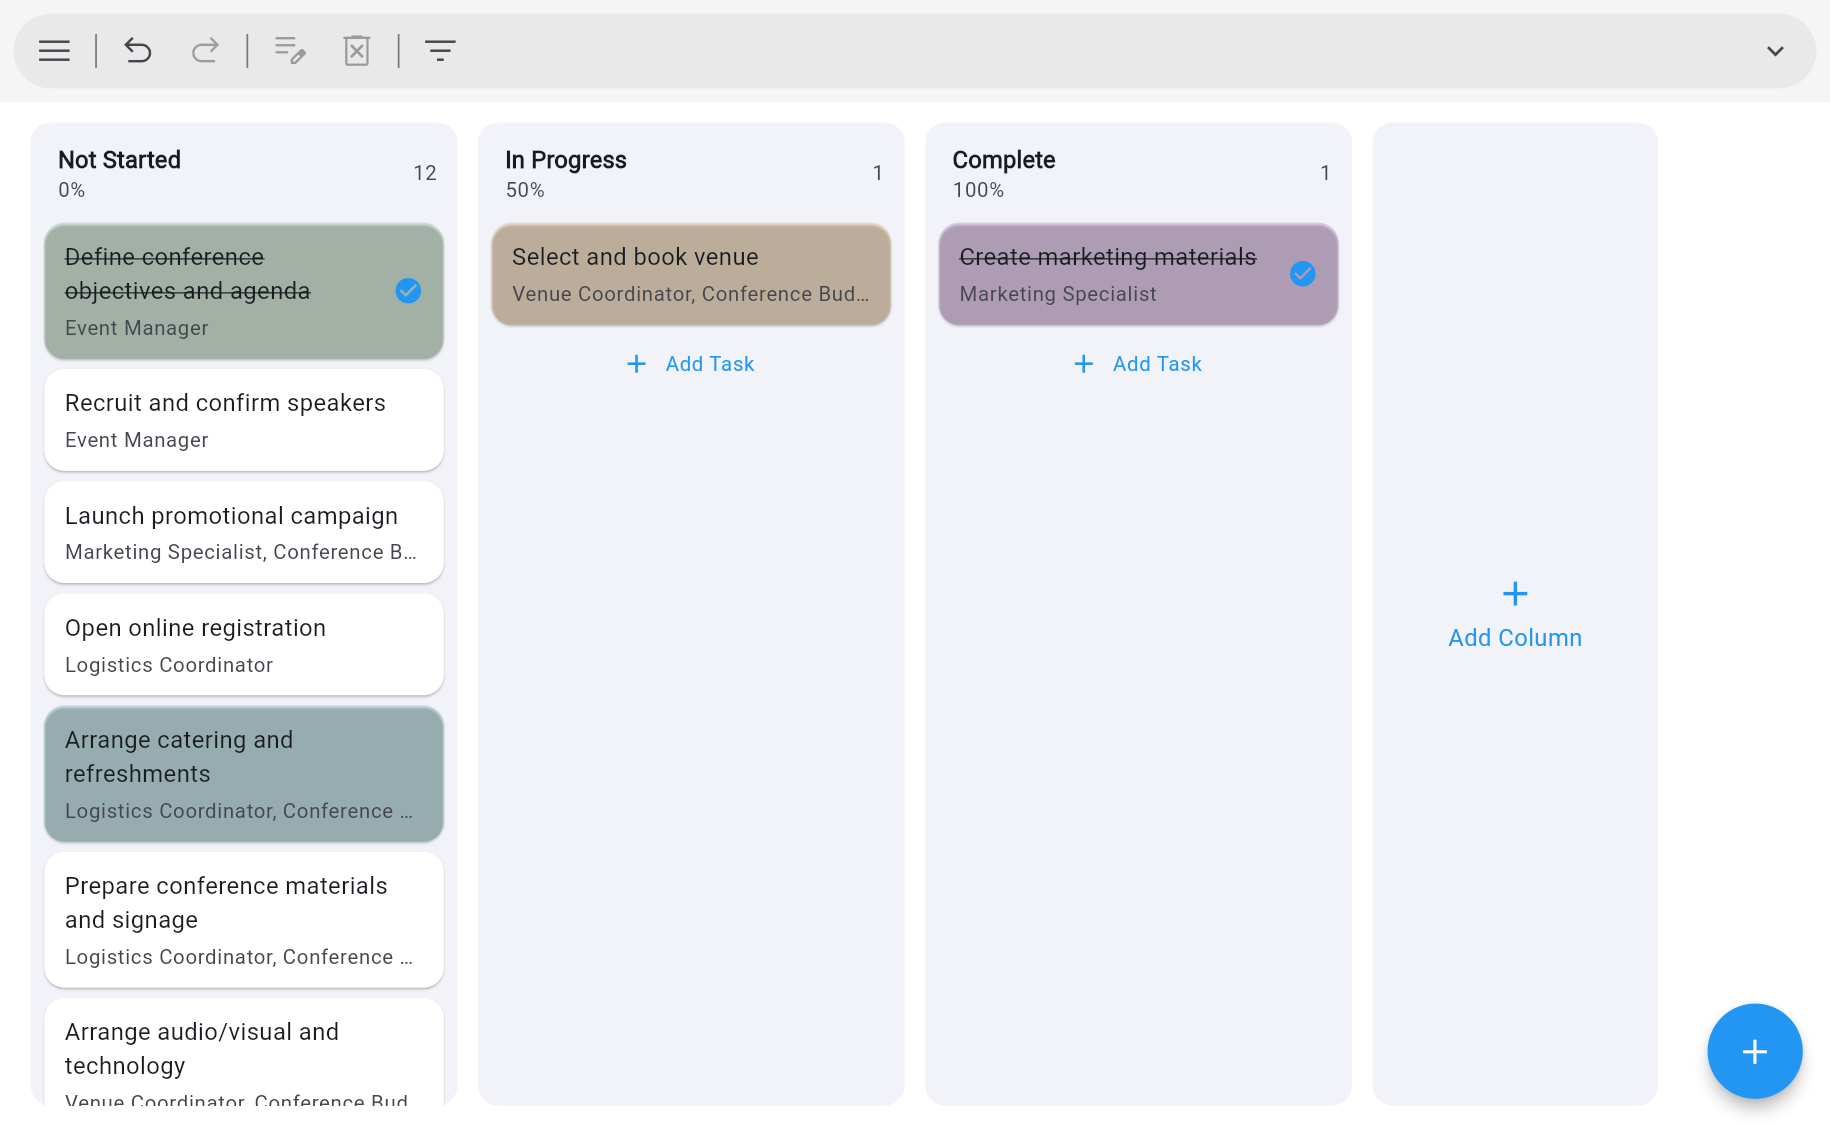Click the plus icon next to Add Task in In Progress

(637, 363)
